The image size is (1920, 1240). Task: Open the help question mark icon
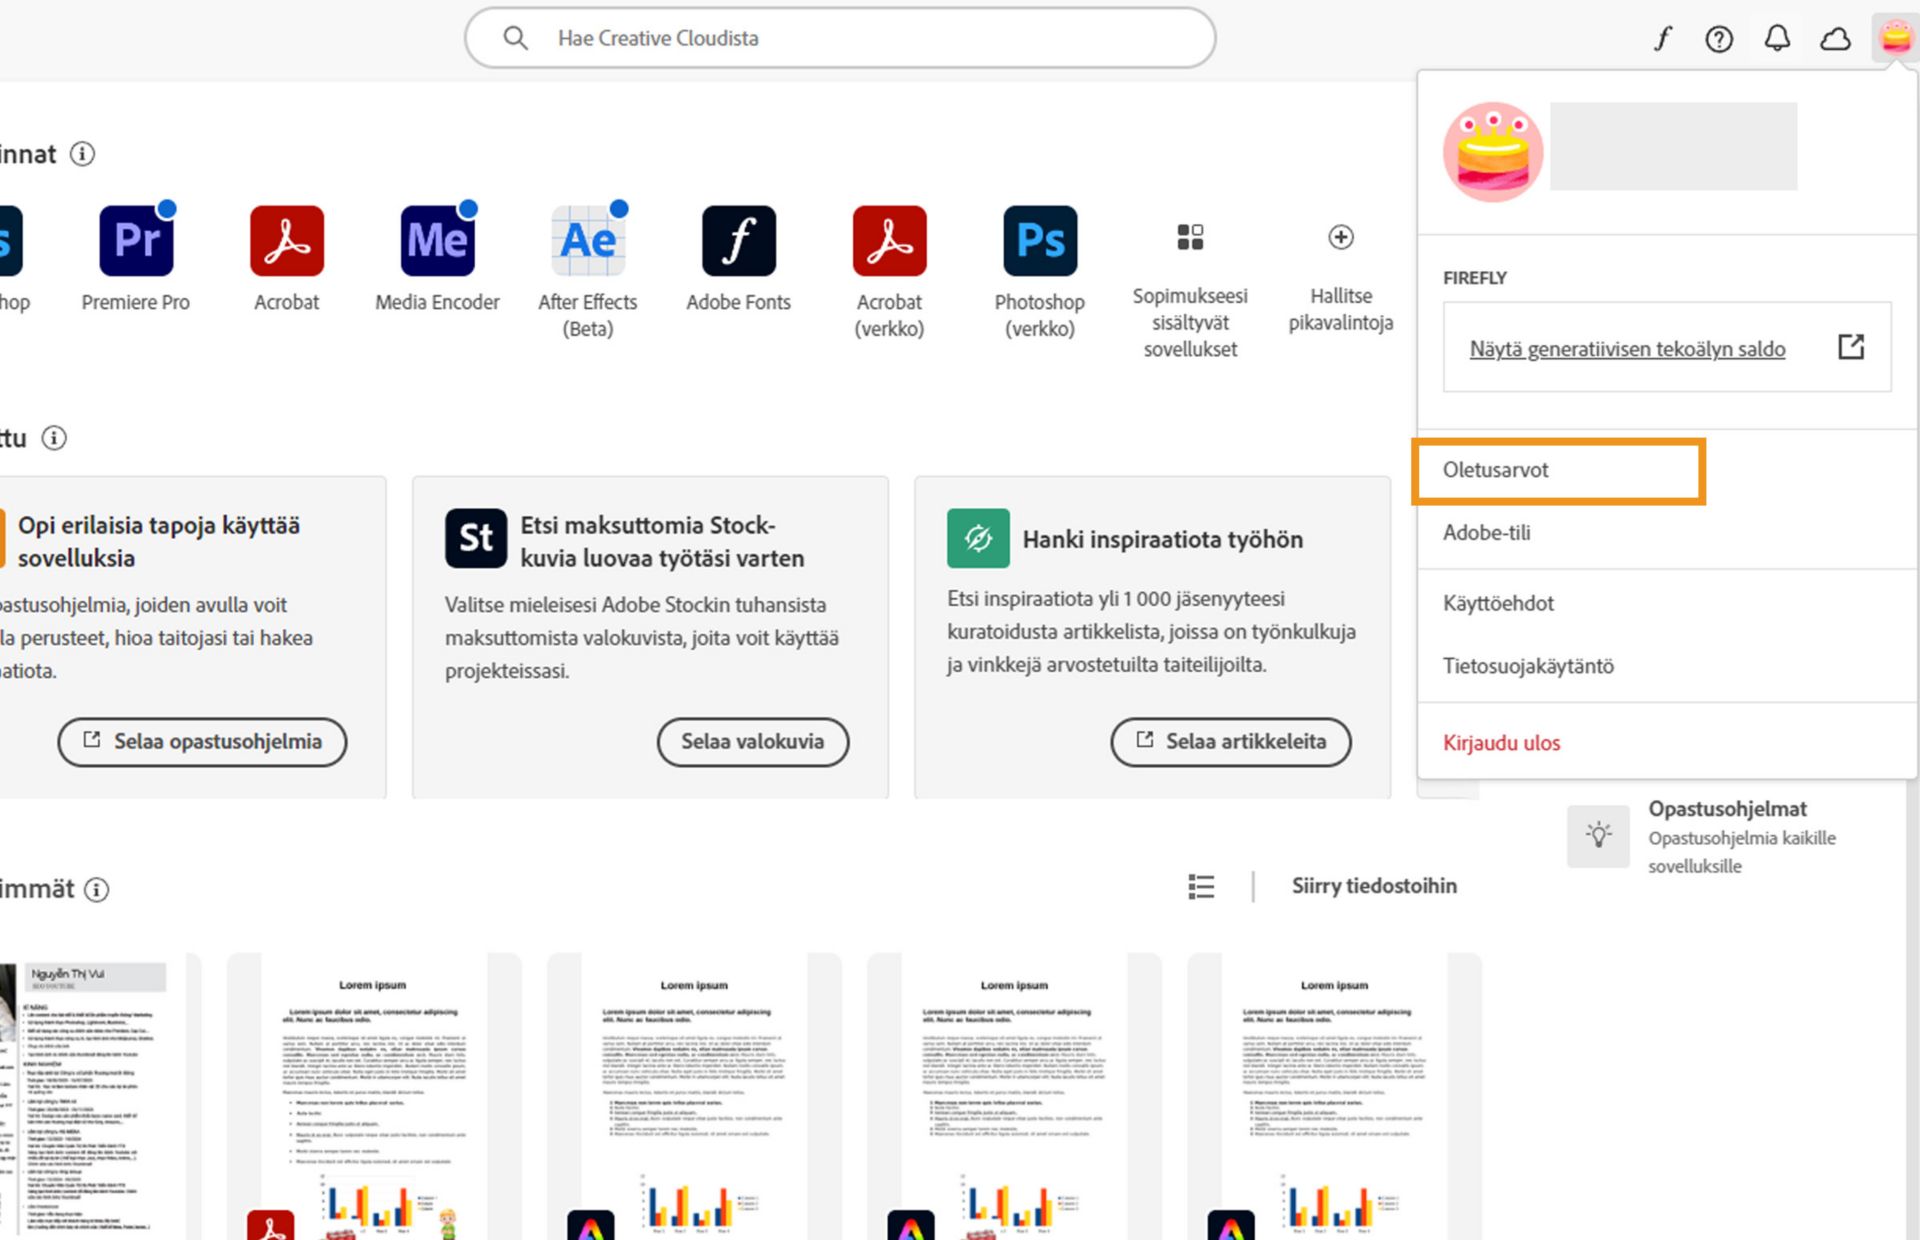click(x=1719, y=39)
